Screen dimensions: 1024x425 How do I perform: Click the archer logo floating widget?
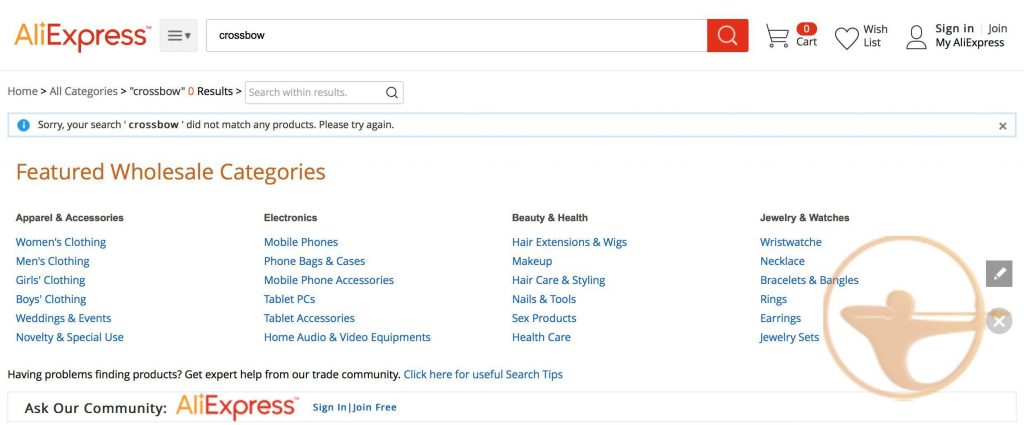pyautogui.click(x=904, y=318)
